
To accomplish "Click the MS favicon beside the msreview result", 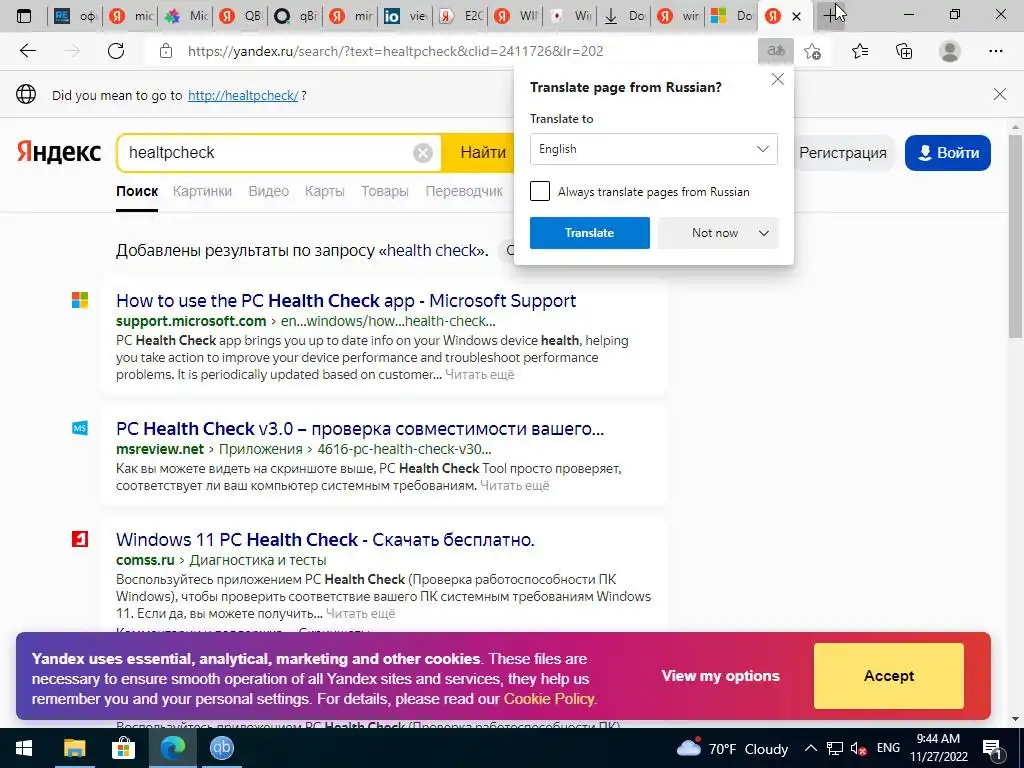I will (80, 428).
